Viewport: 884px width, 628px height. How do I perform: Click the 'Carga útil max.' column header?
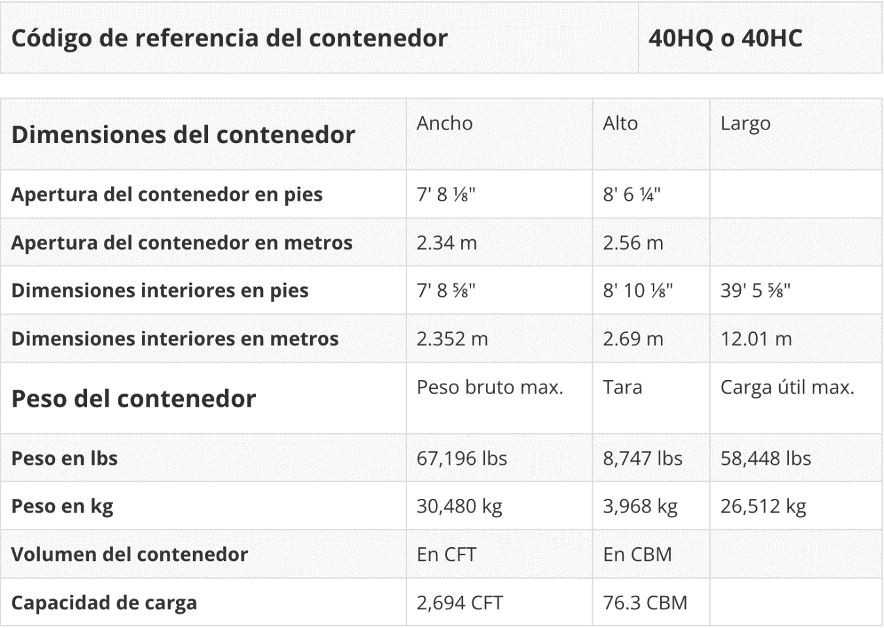787,387
